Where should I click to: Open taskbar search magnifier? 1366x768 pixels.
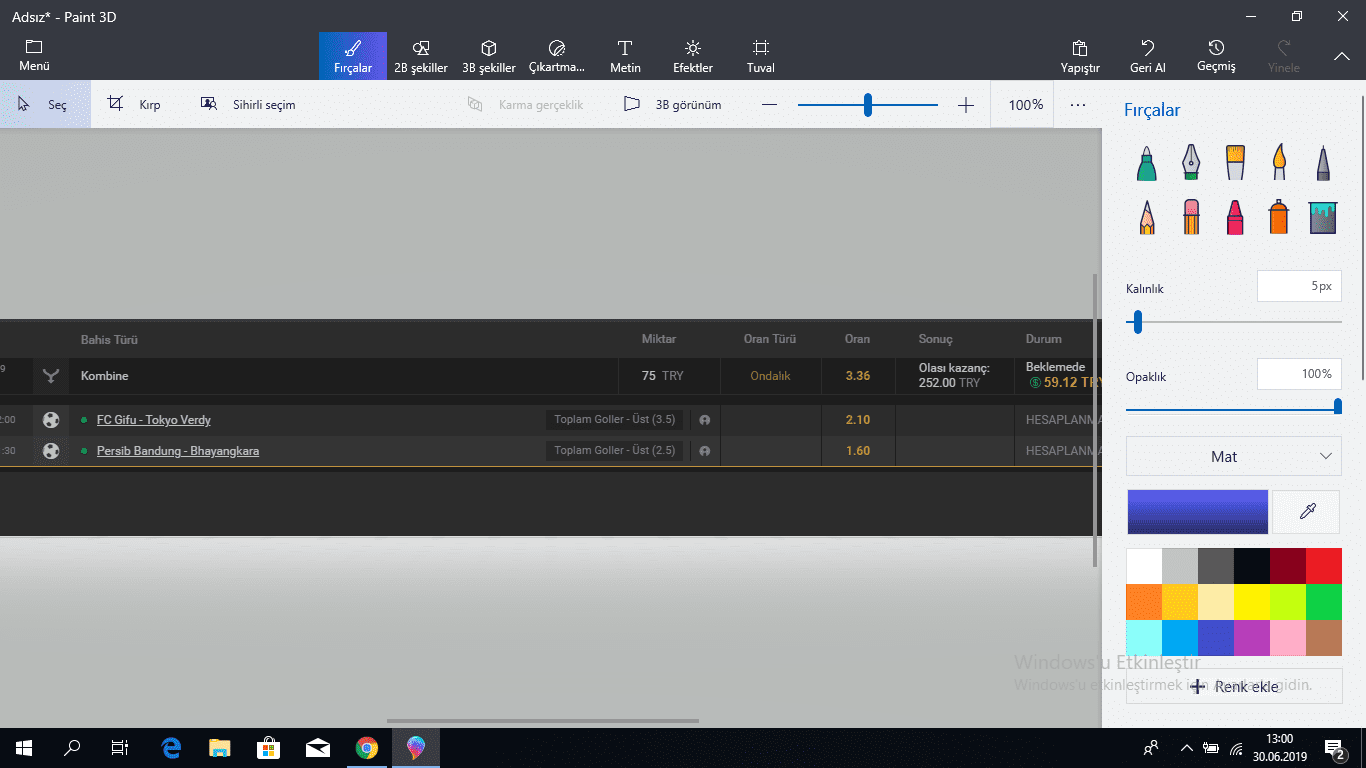(x=72, y=748)
